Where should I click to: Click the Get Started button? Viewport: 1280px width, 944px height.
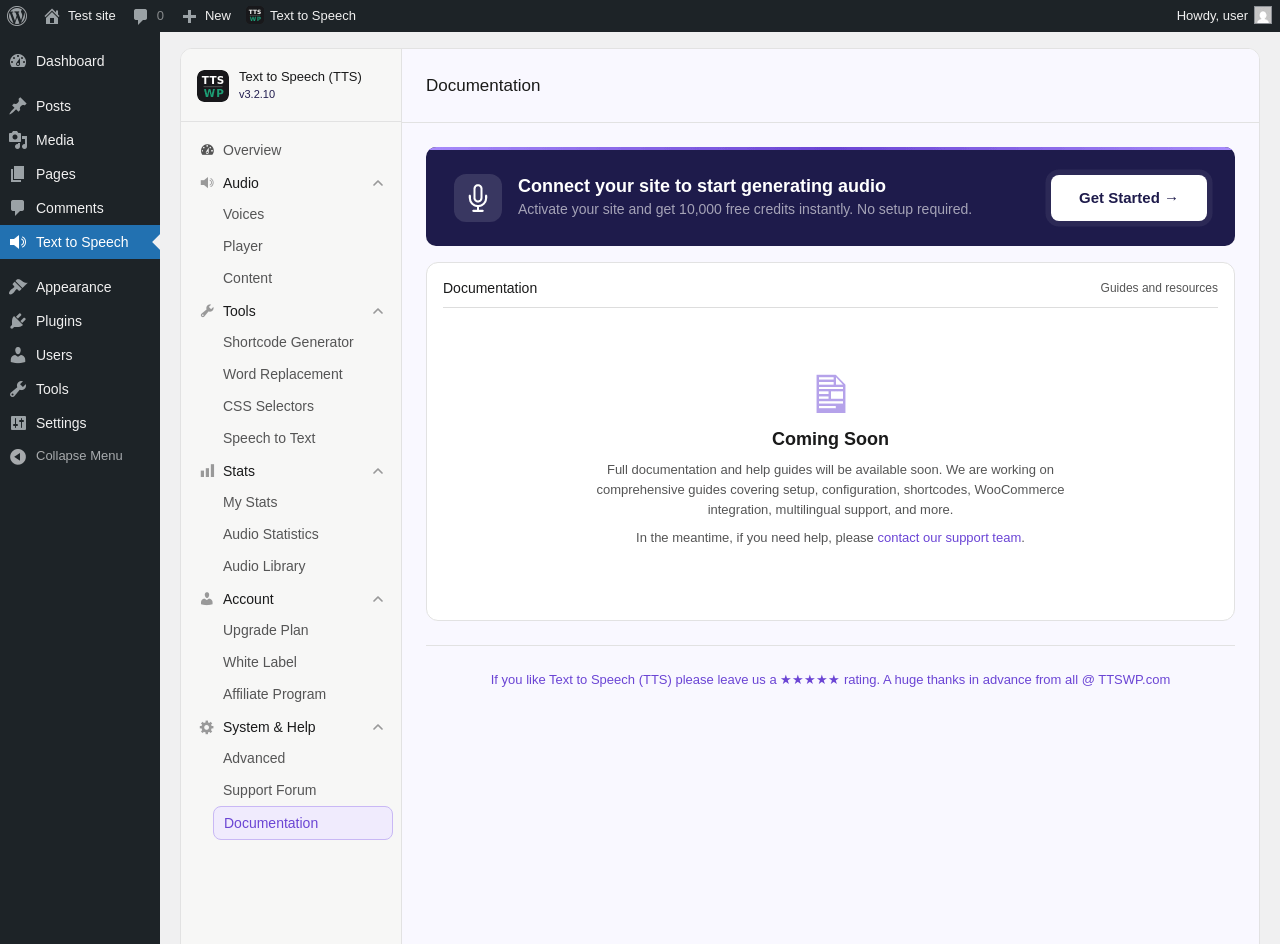(1129, 198)
